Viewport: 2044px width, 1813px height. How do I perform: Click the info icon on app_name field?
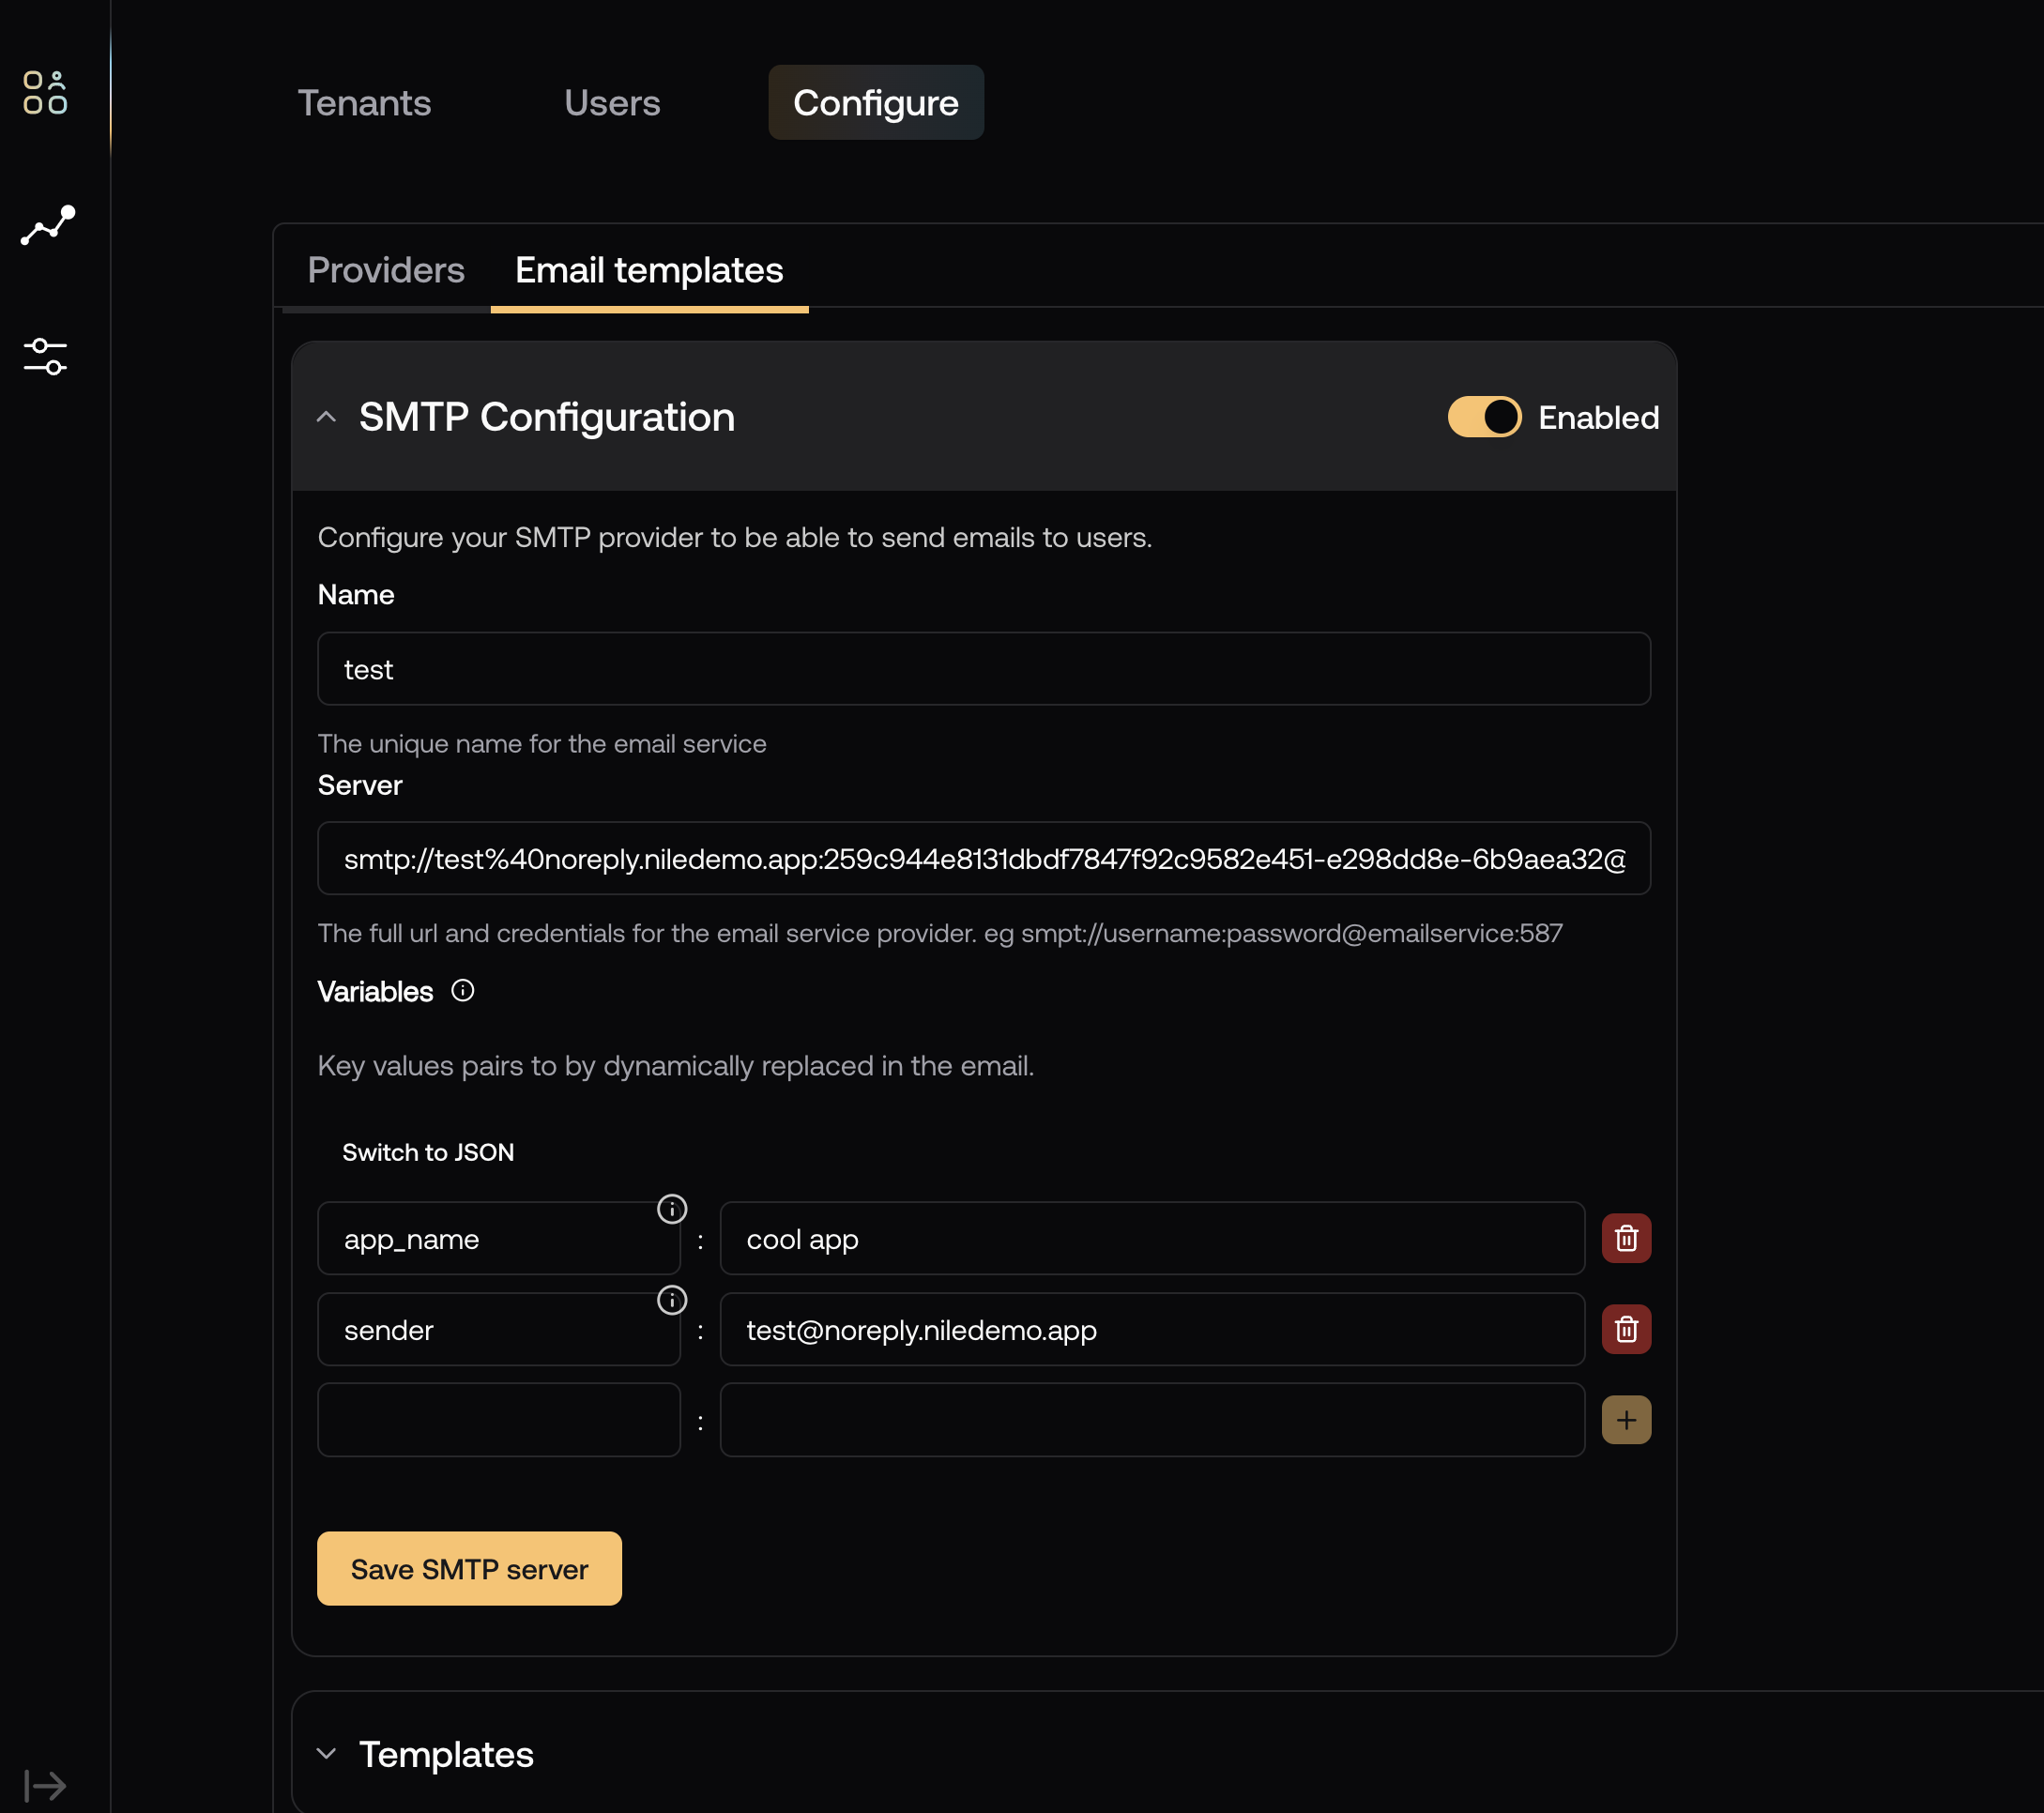671,1209
